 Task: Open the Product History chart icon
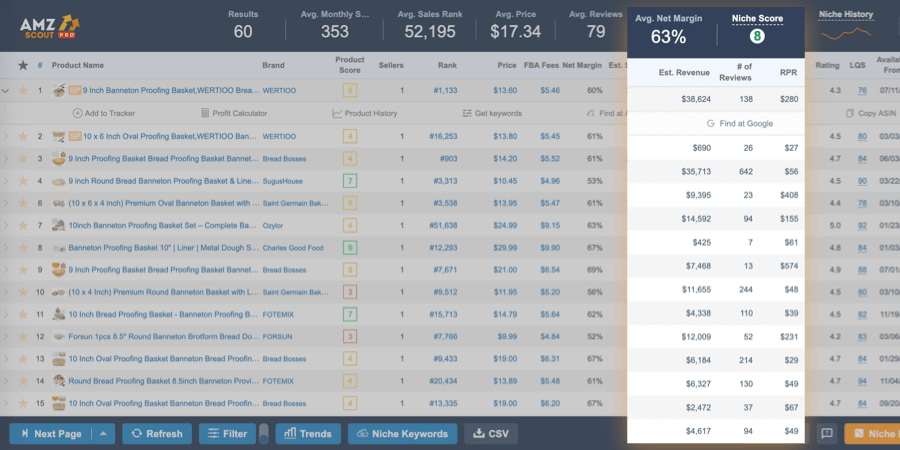[337, 114]
